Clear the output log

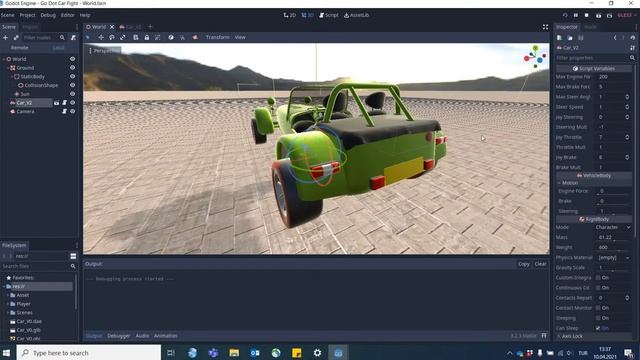(x=540, y=264)
